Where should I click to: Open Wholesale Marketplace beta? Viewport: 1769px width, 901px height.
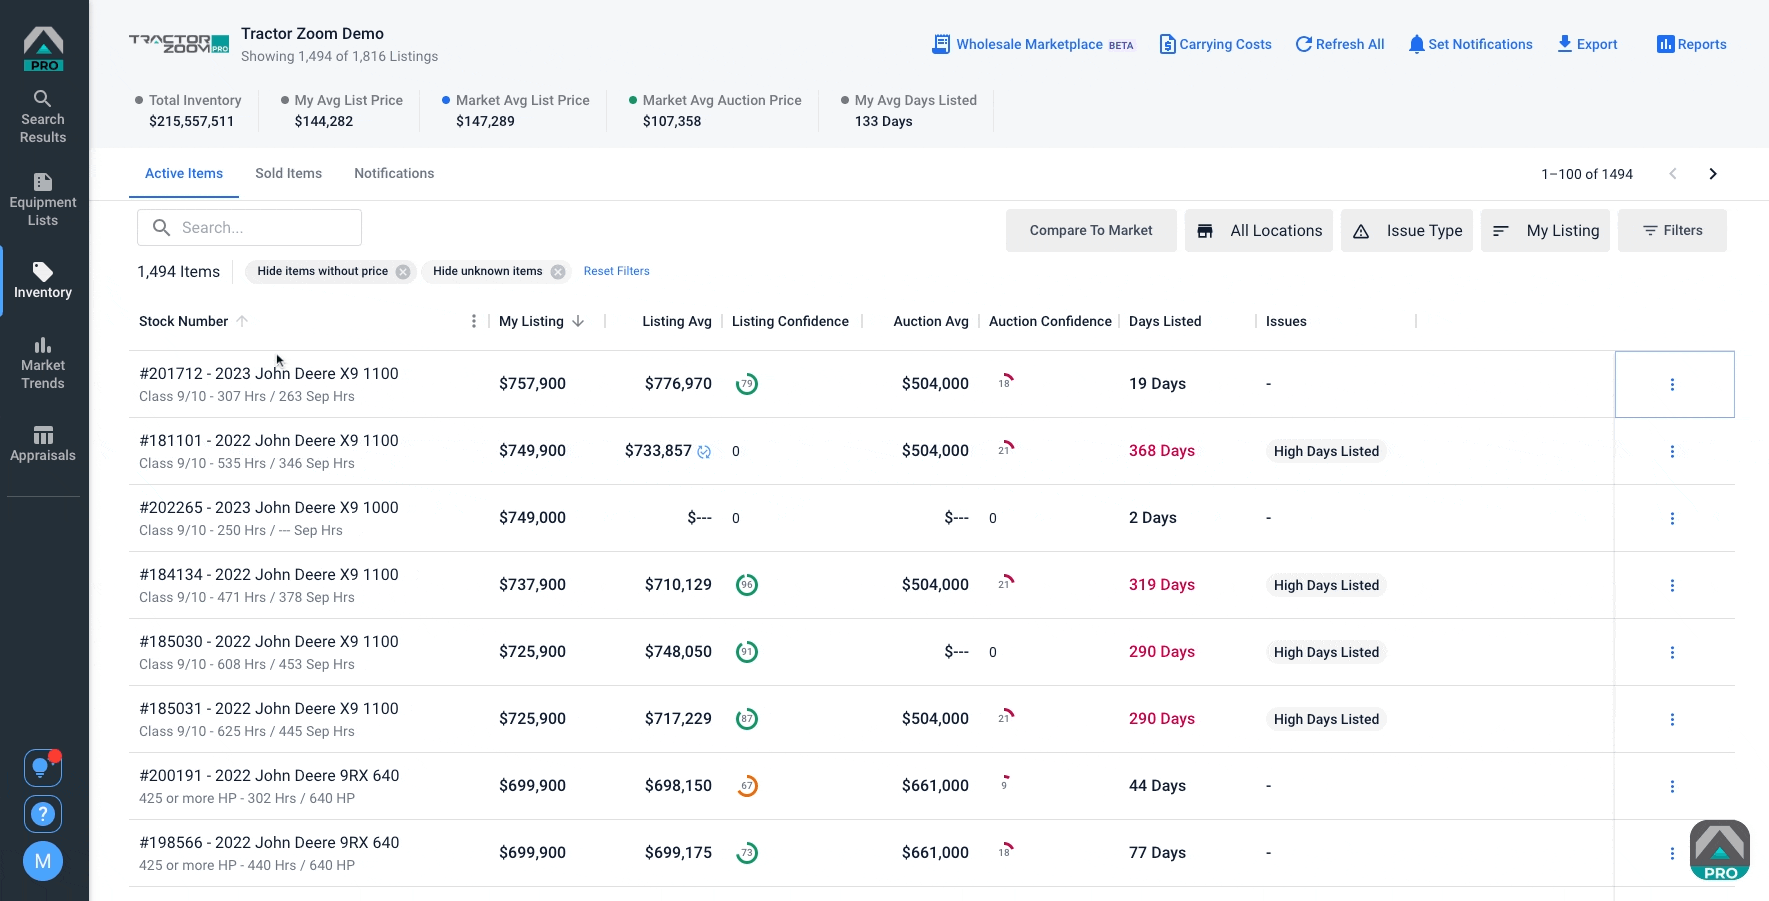[x=1033, y=44]
